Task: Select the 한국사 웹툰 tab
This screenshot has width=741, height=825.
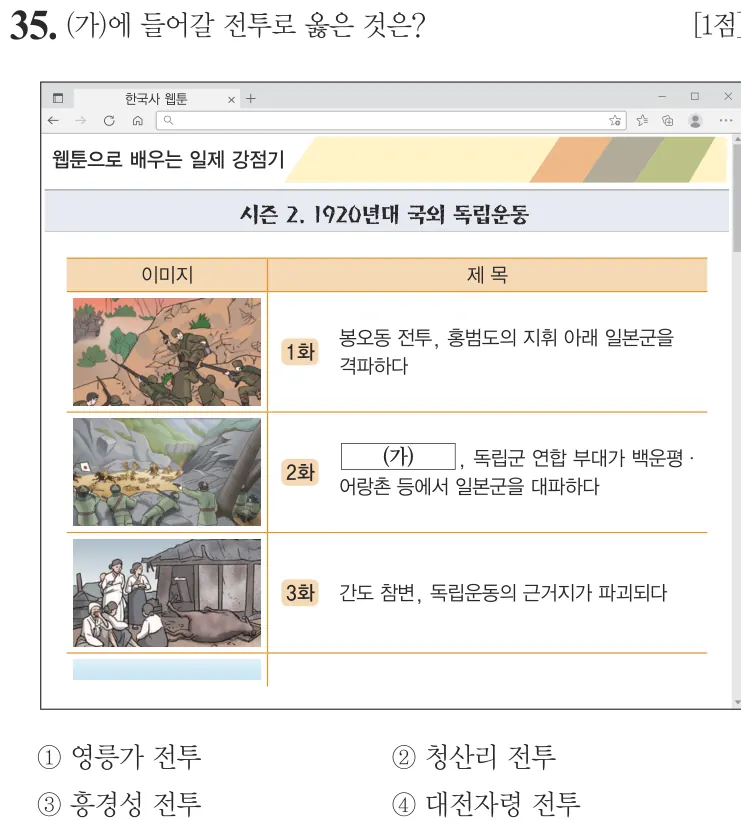Action: tap(156, 98)
